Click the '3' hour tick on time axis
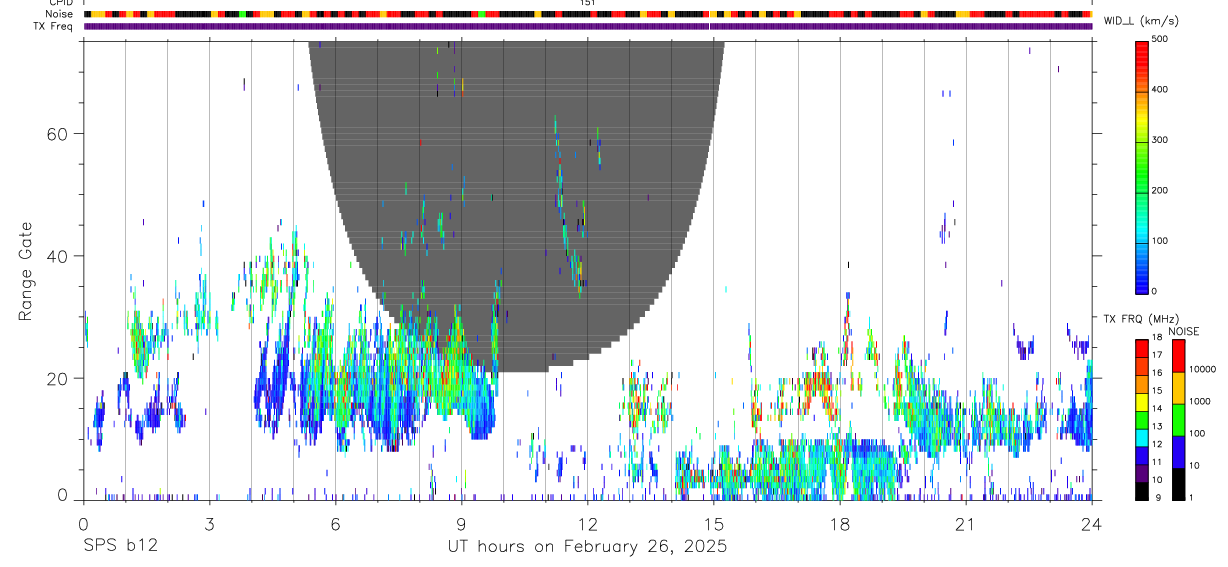 209,524
